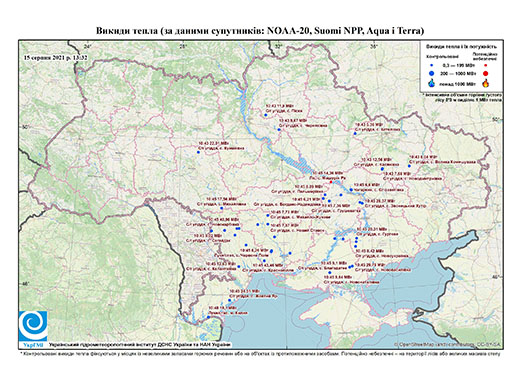The height and width of the screenshot is (368, 520).
Task: Click the 28° longitude label on top edge
Action: point(183,46)
